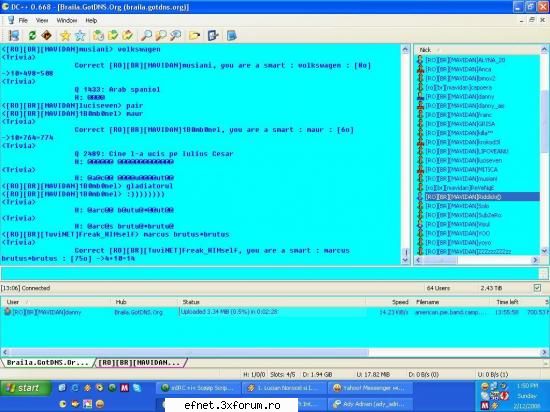Open the Settings toolbar icon

click(213, 35)
